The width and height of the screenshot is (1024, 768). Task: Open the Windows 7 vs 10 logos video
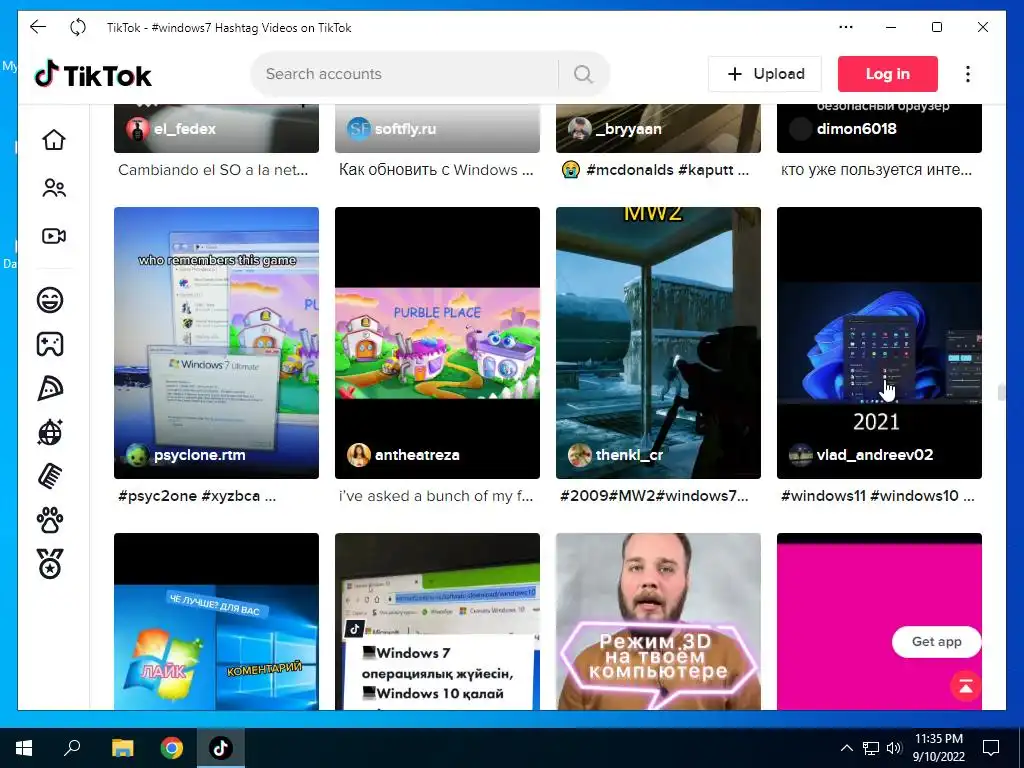point(216,622)
